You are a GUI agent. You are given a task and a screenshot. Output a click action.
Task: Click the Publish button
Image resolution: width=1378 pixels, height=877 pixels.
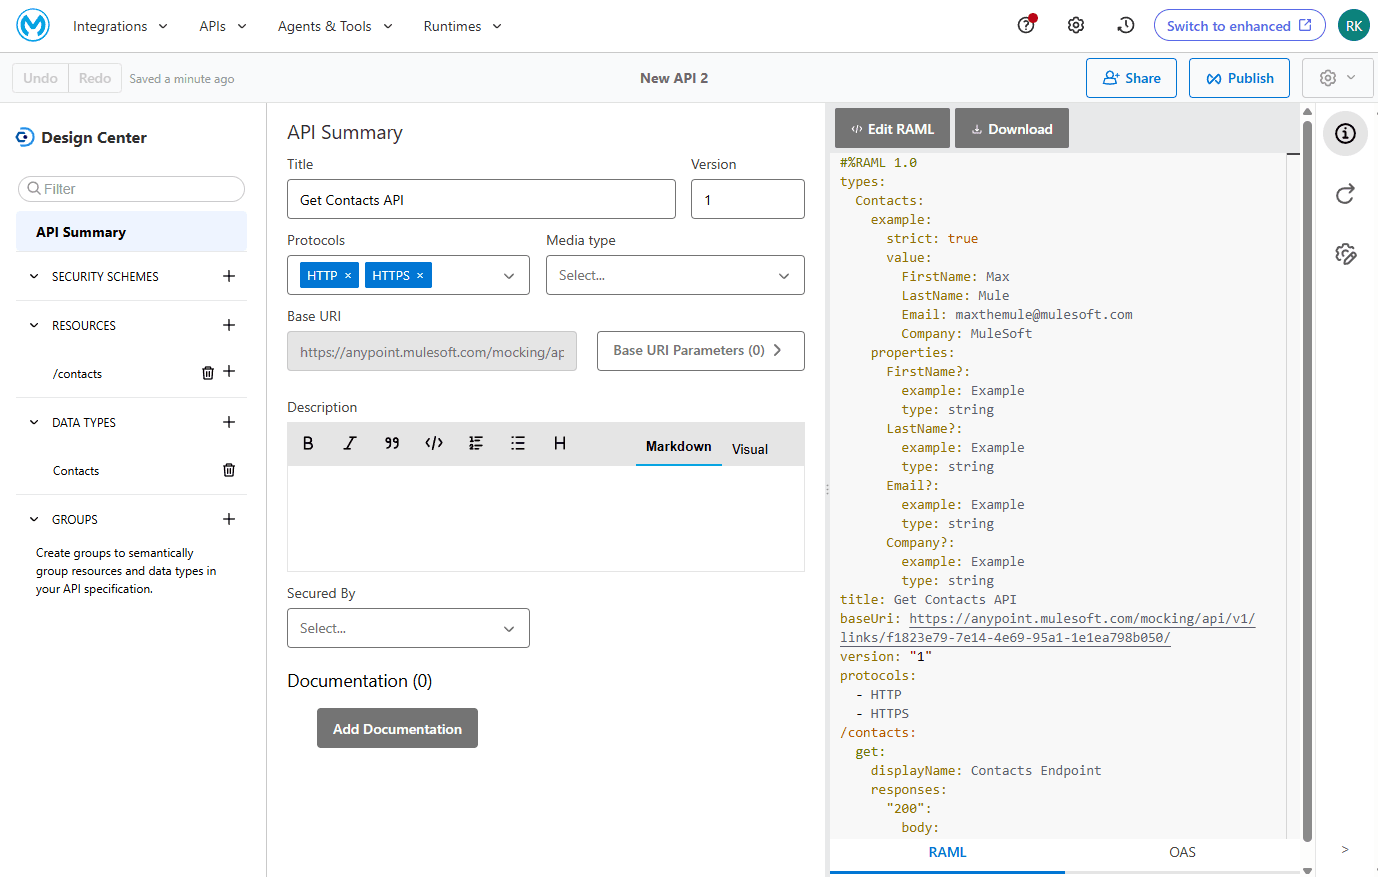point(1239,78)
